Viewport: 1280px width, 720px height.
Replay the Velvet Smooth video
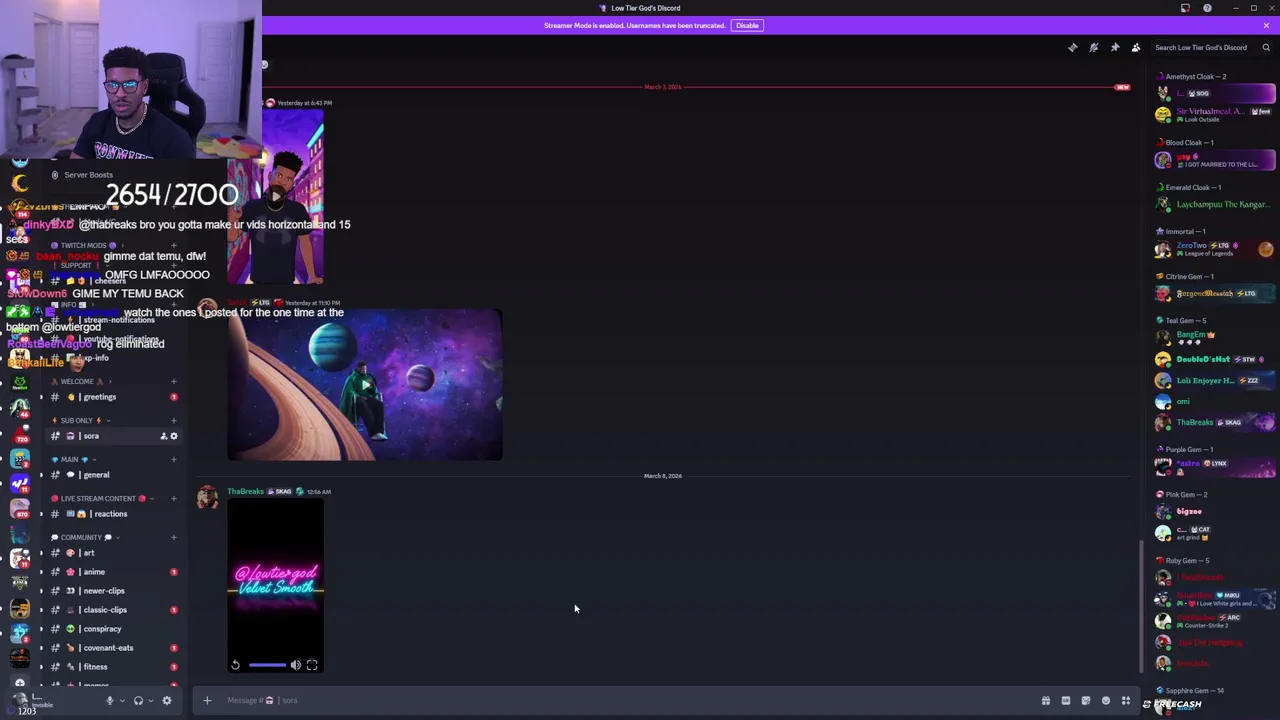tap(235, 665)
